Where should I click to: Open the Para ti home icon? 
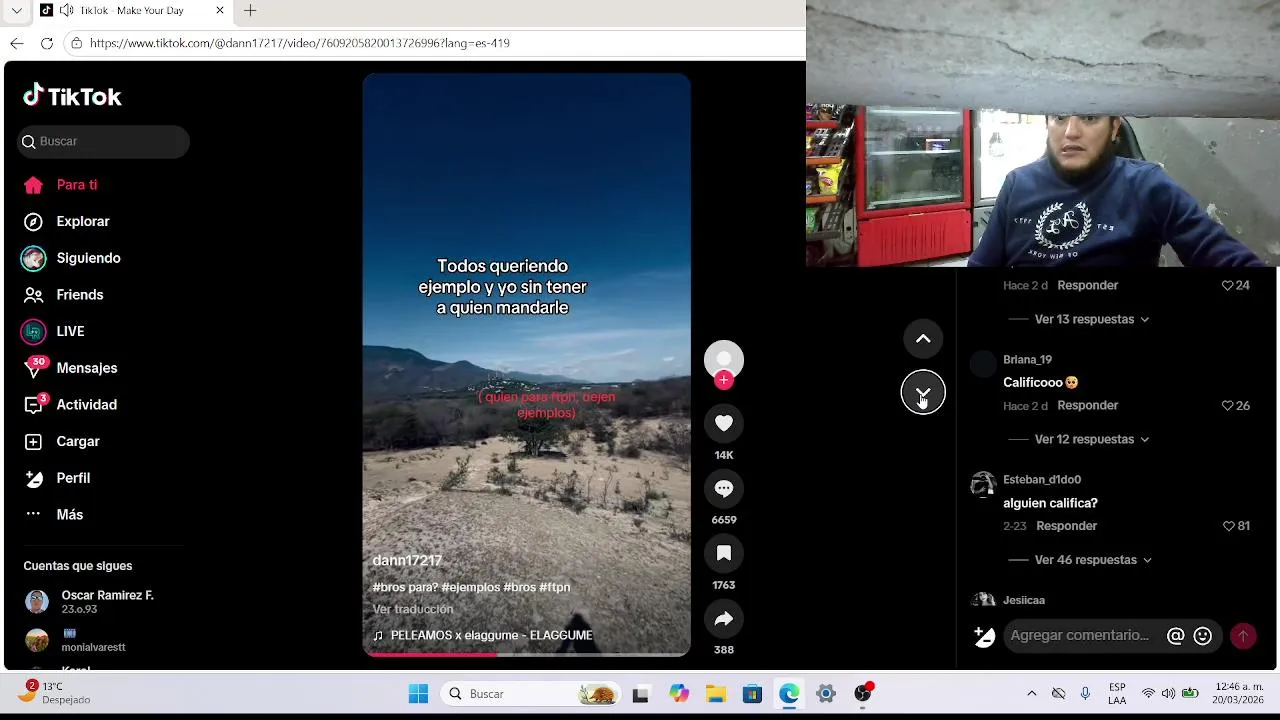33,185
